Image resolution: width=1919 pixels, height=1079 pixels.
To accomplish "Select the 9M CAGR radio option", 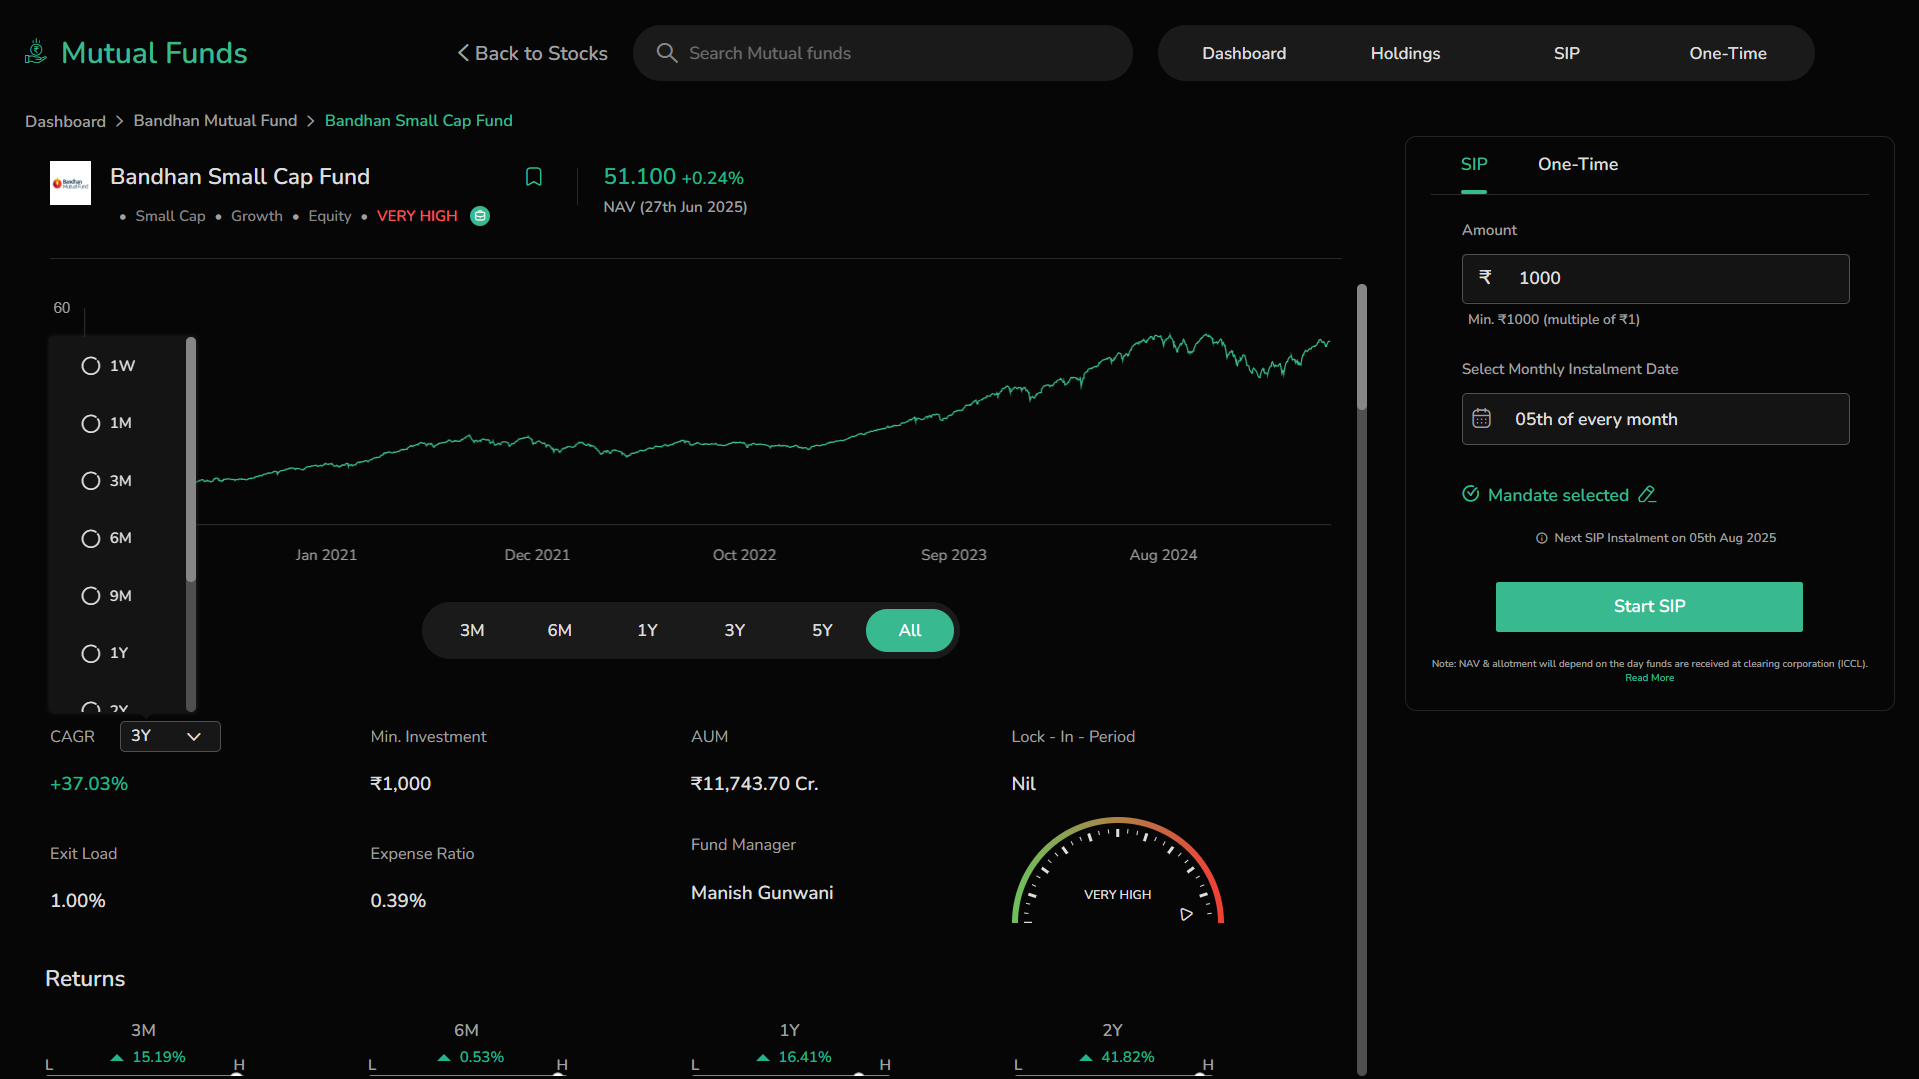I will 91,596.
